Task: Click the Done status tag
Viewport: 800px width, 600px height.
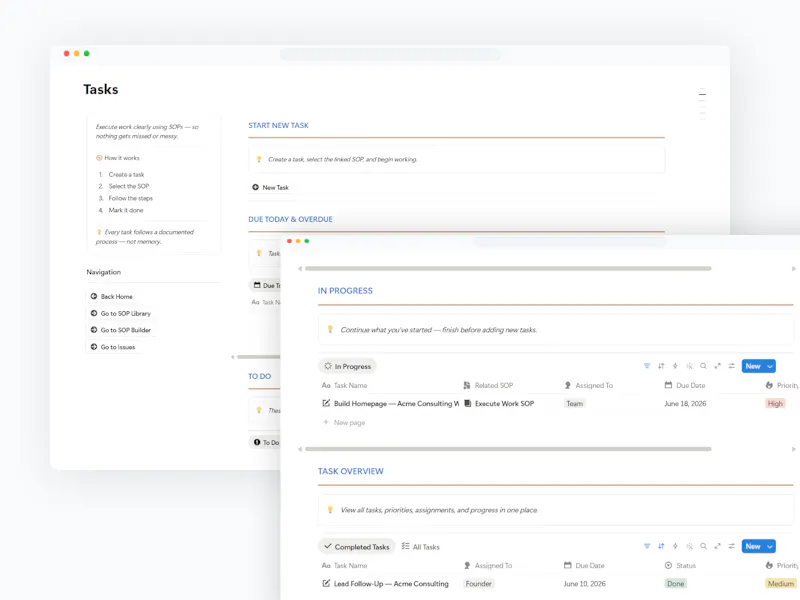Action: (x=676, y=584)
